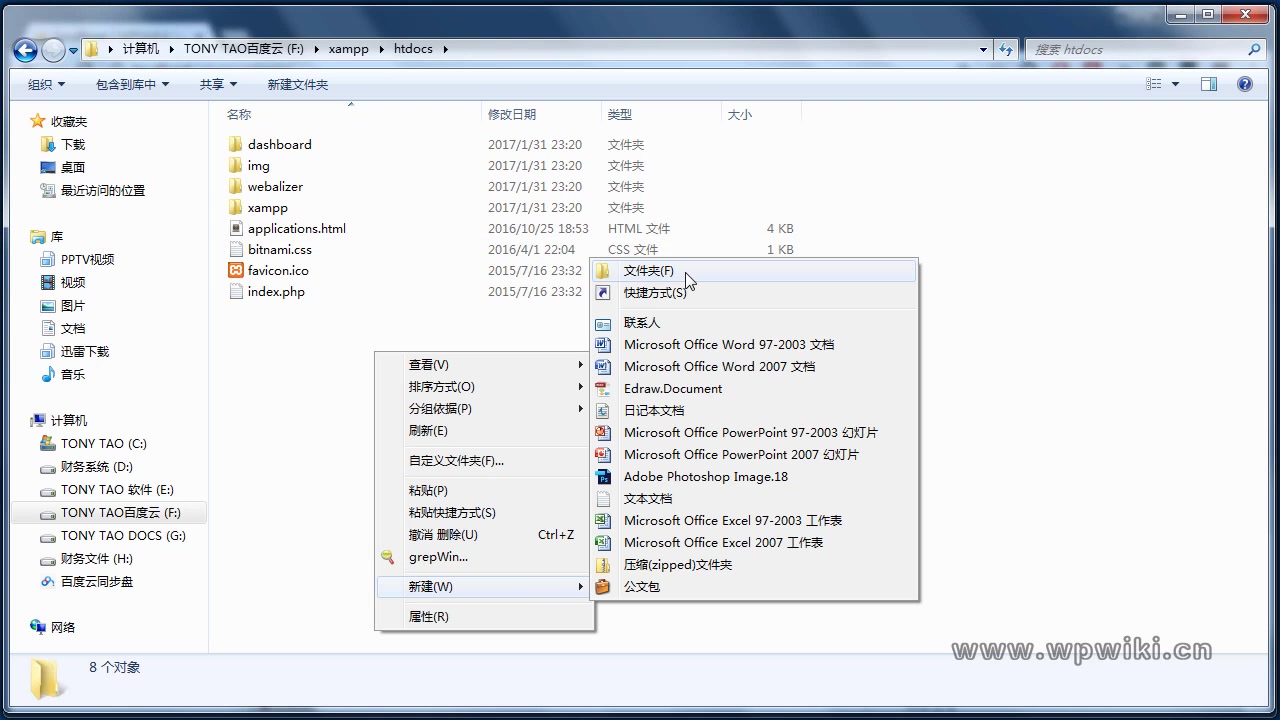Click the Contact (联系人) icon
1280x720 pixels.
tap(603, 322)
